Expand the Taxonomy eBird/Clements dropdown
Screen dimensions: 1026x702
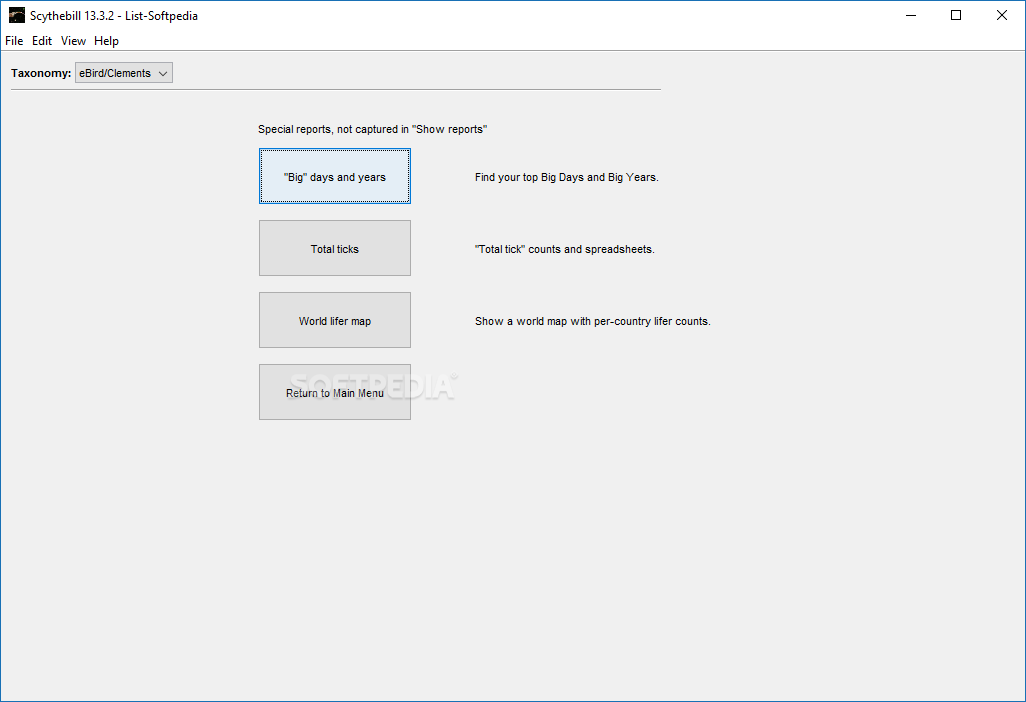124,73
